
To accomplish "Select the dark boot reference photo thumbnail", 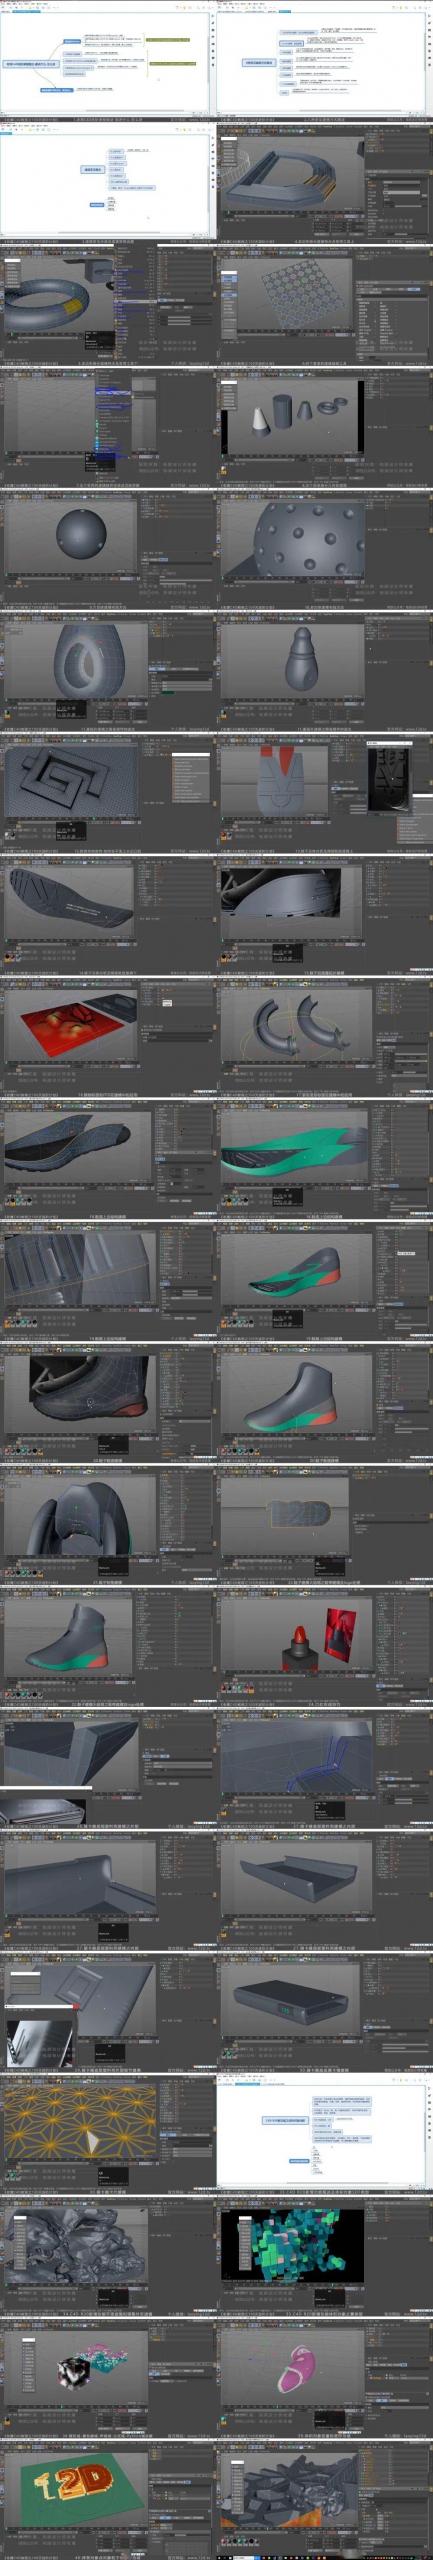I will point(107,1404).
